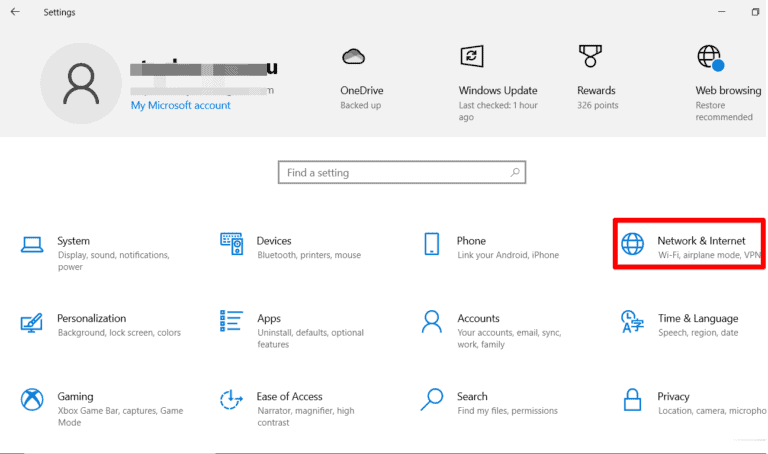
Task: Open the Privacy lock icon
Action: pos(633,400)
